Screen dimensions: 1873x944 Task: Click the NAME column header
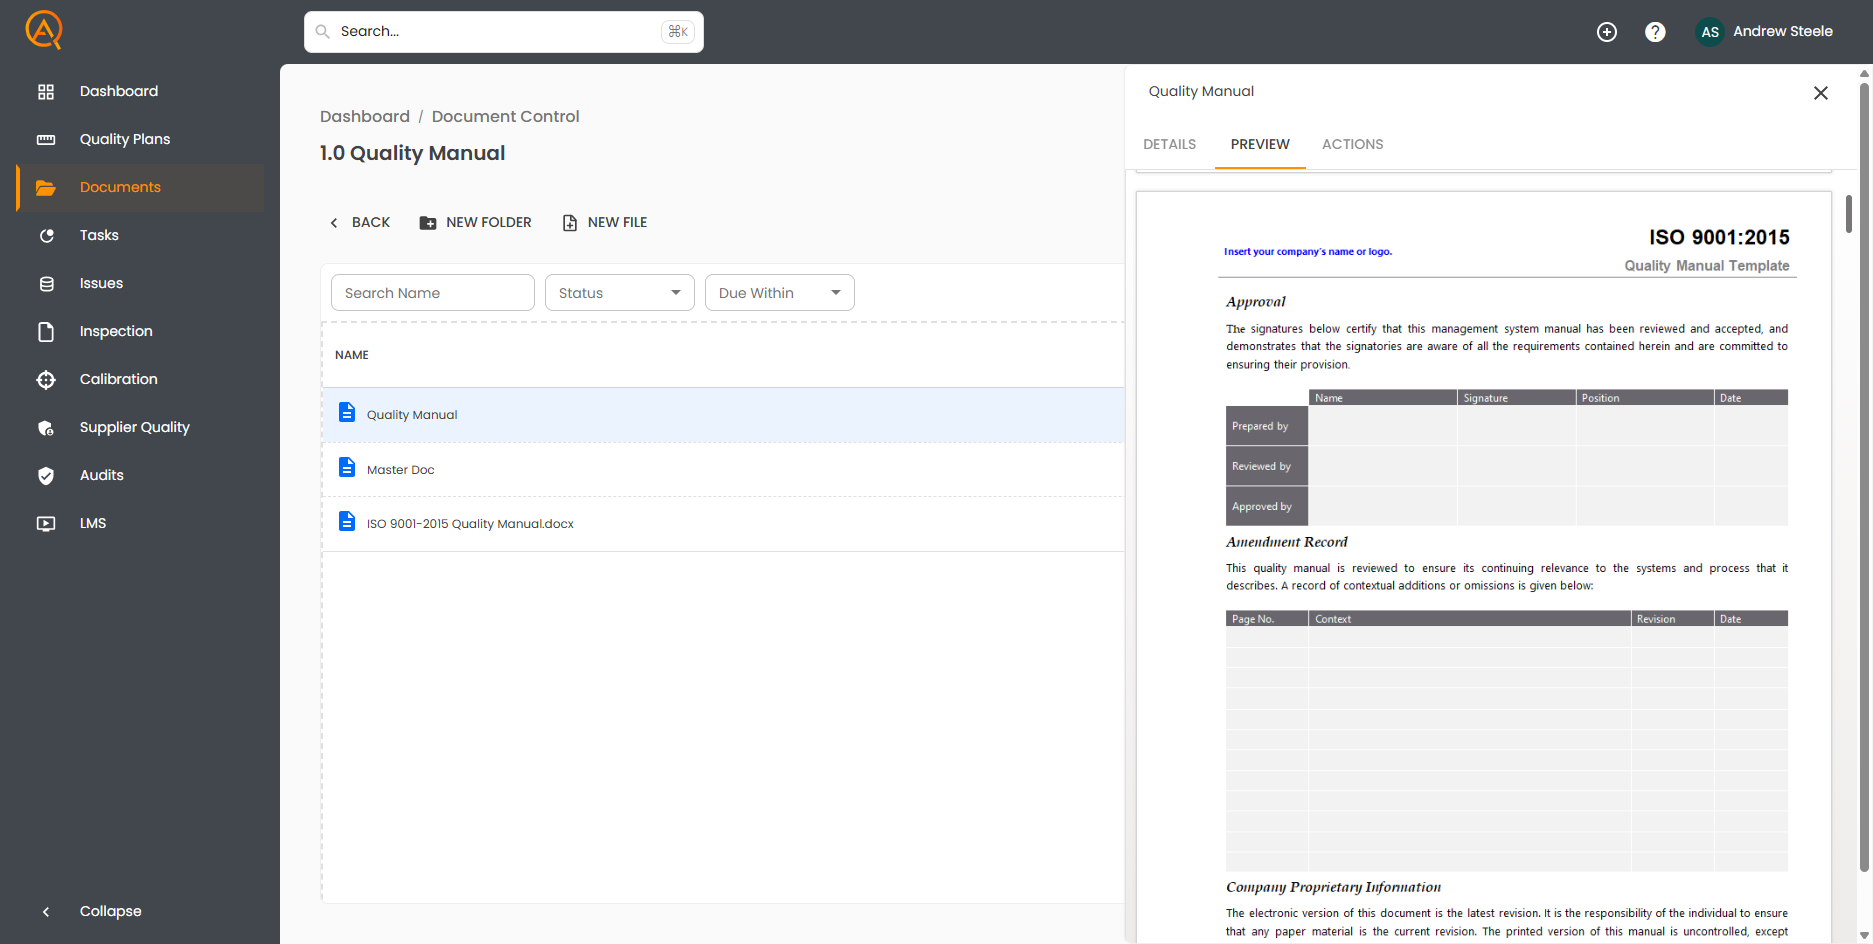tap(352, 355)
